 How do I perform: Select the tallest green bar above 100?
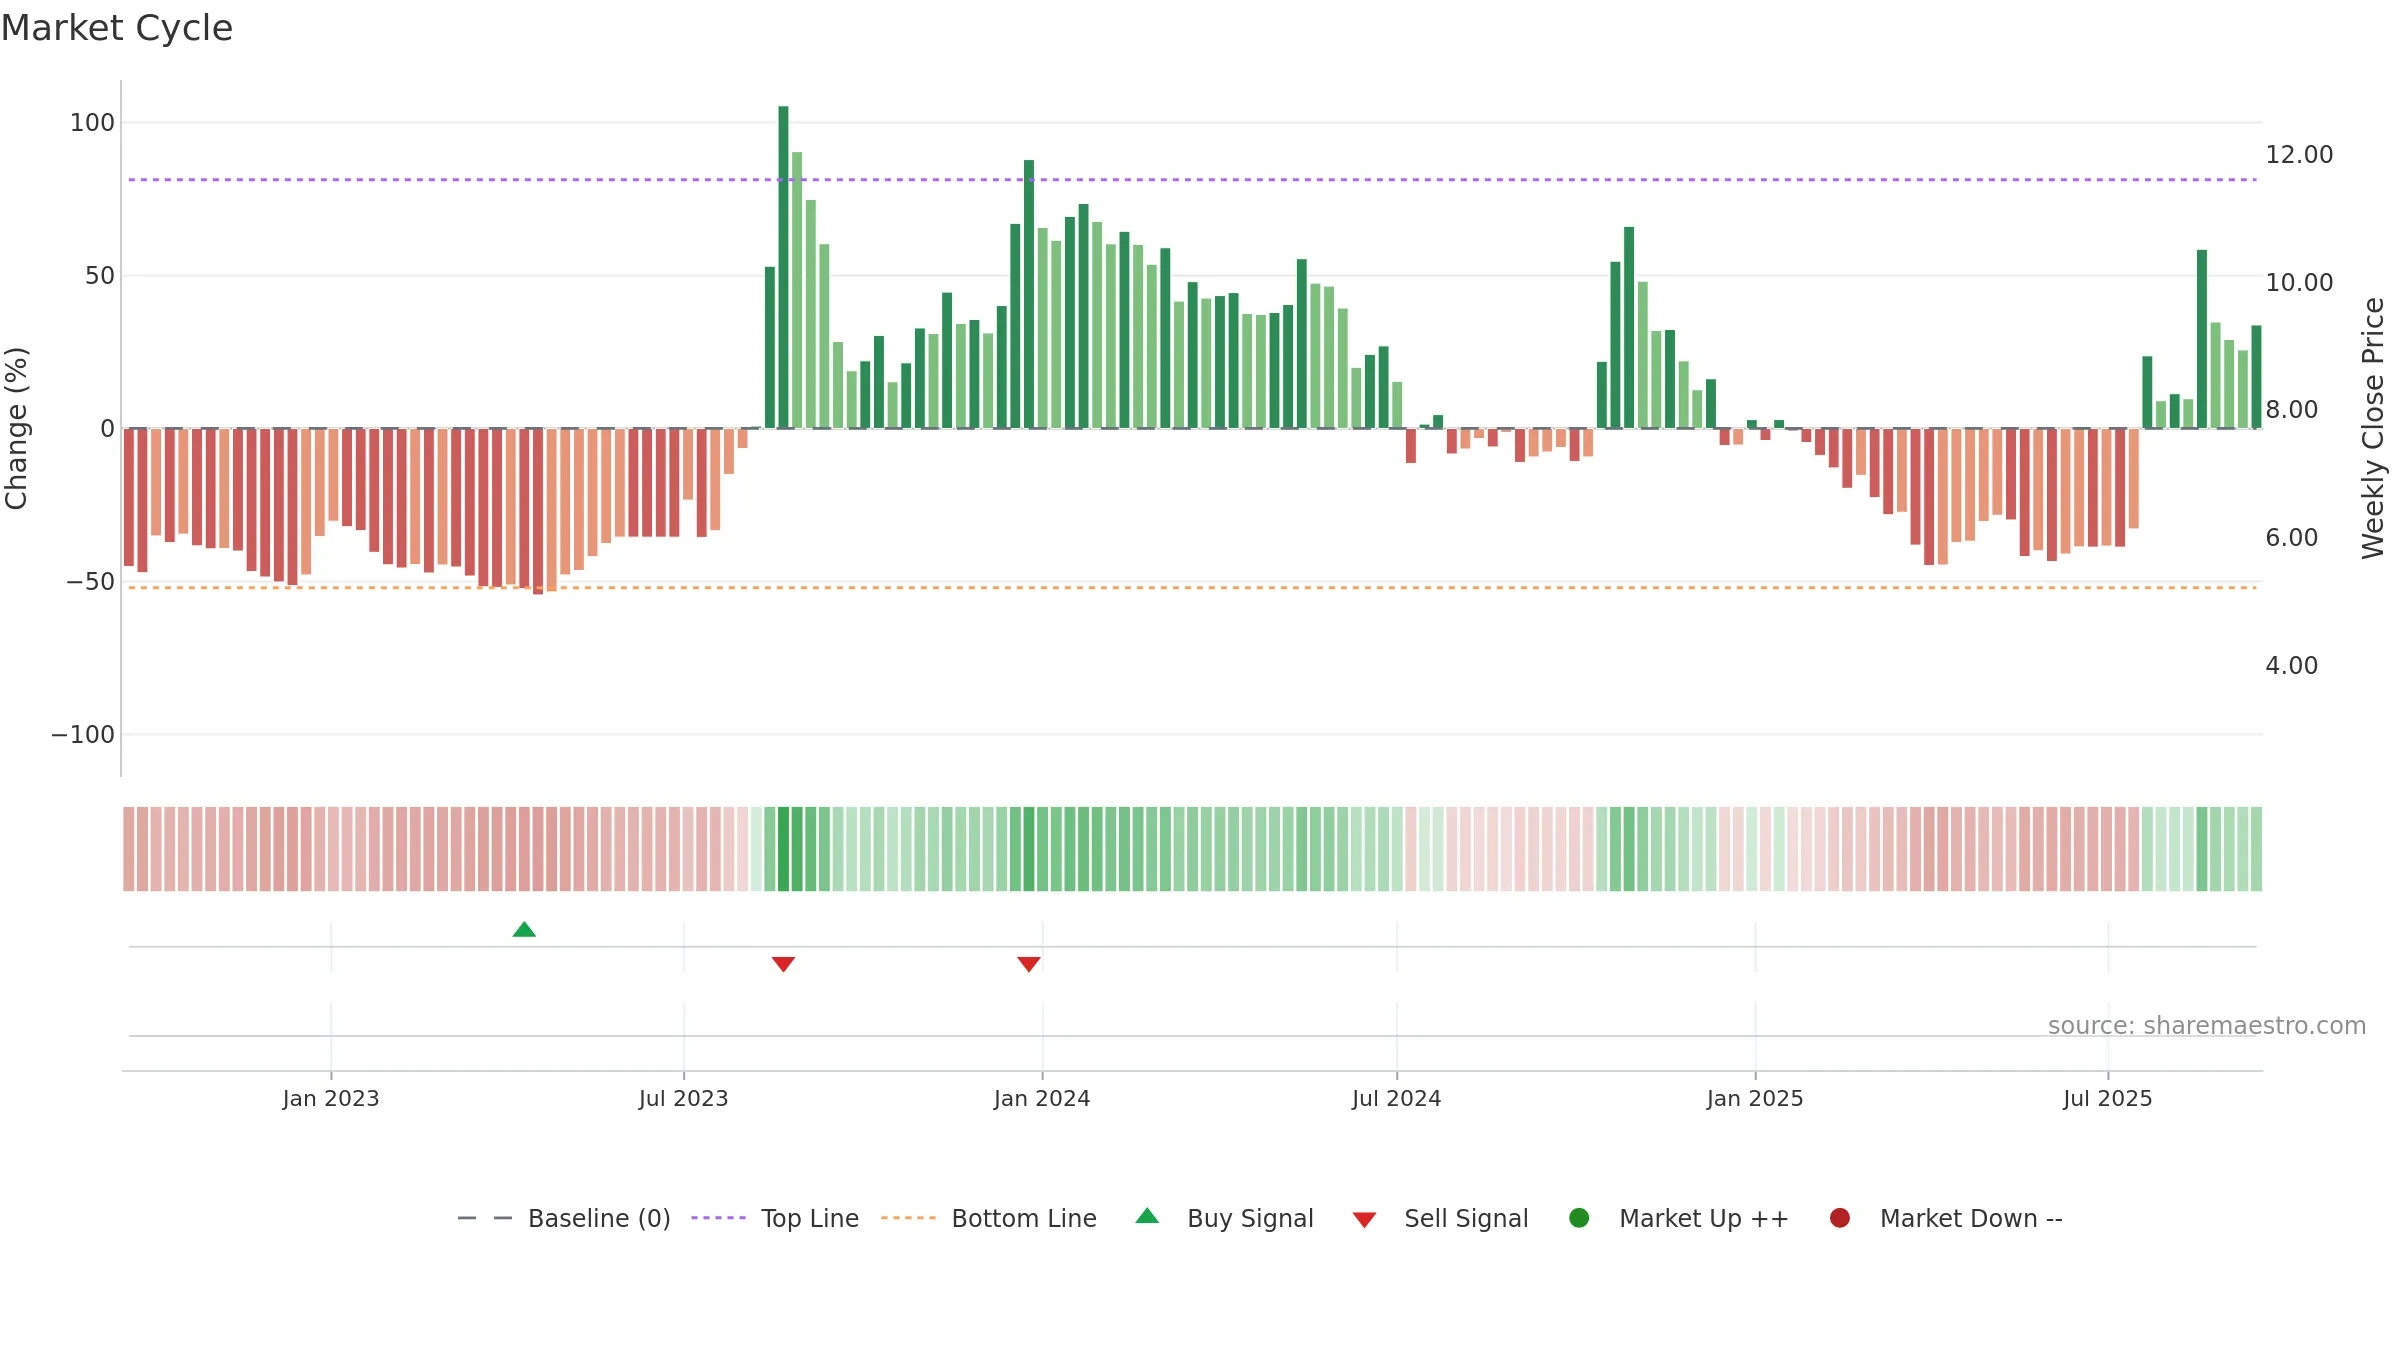(783, 267)
